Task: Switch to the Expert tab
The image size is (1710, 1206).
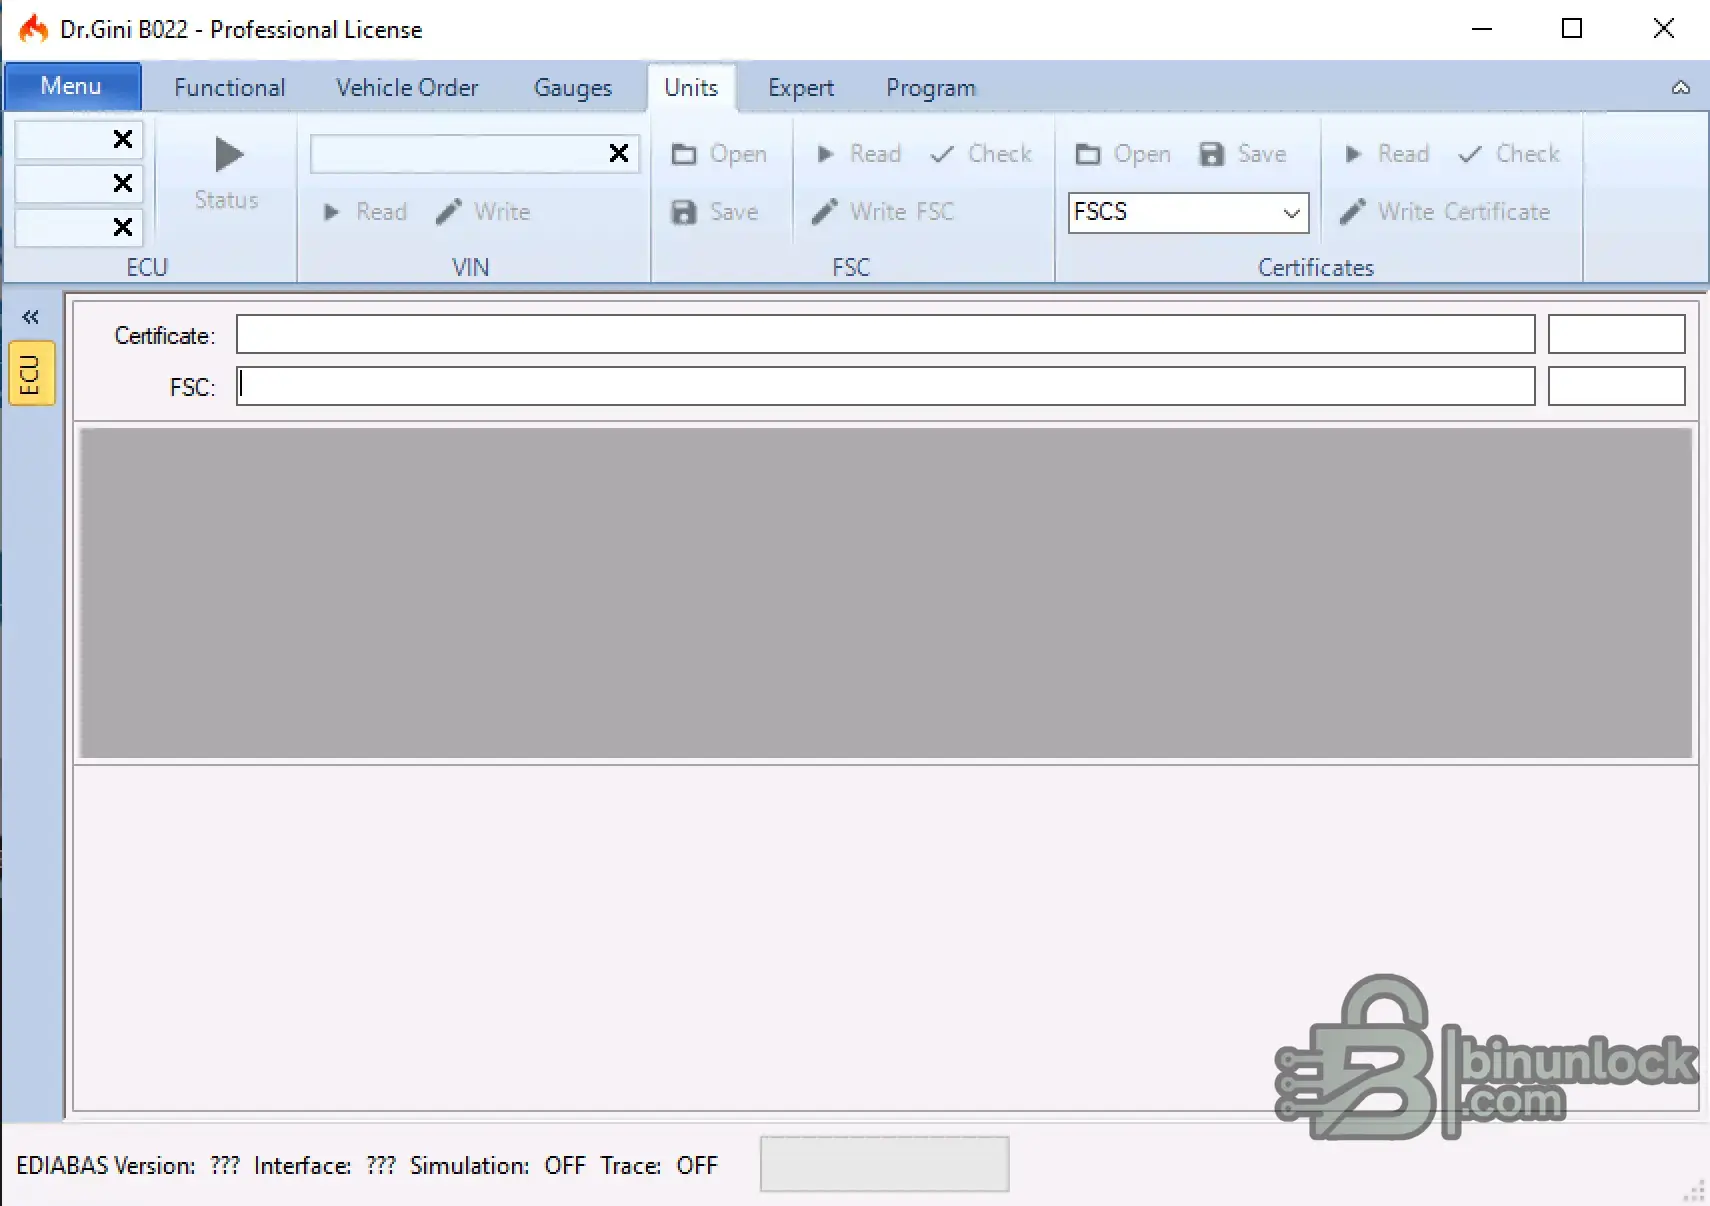Action: coord(801,88)
